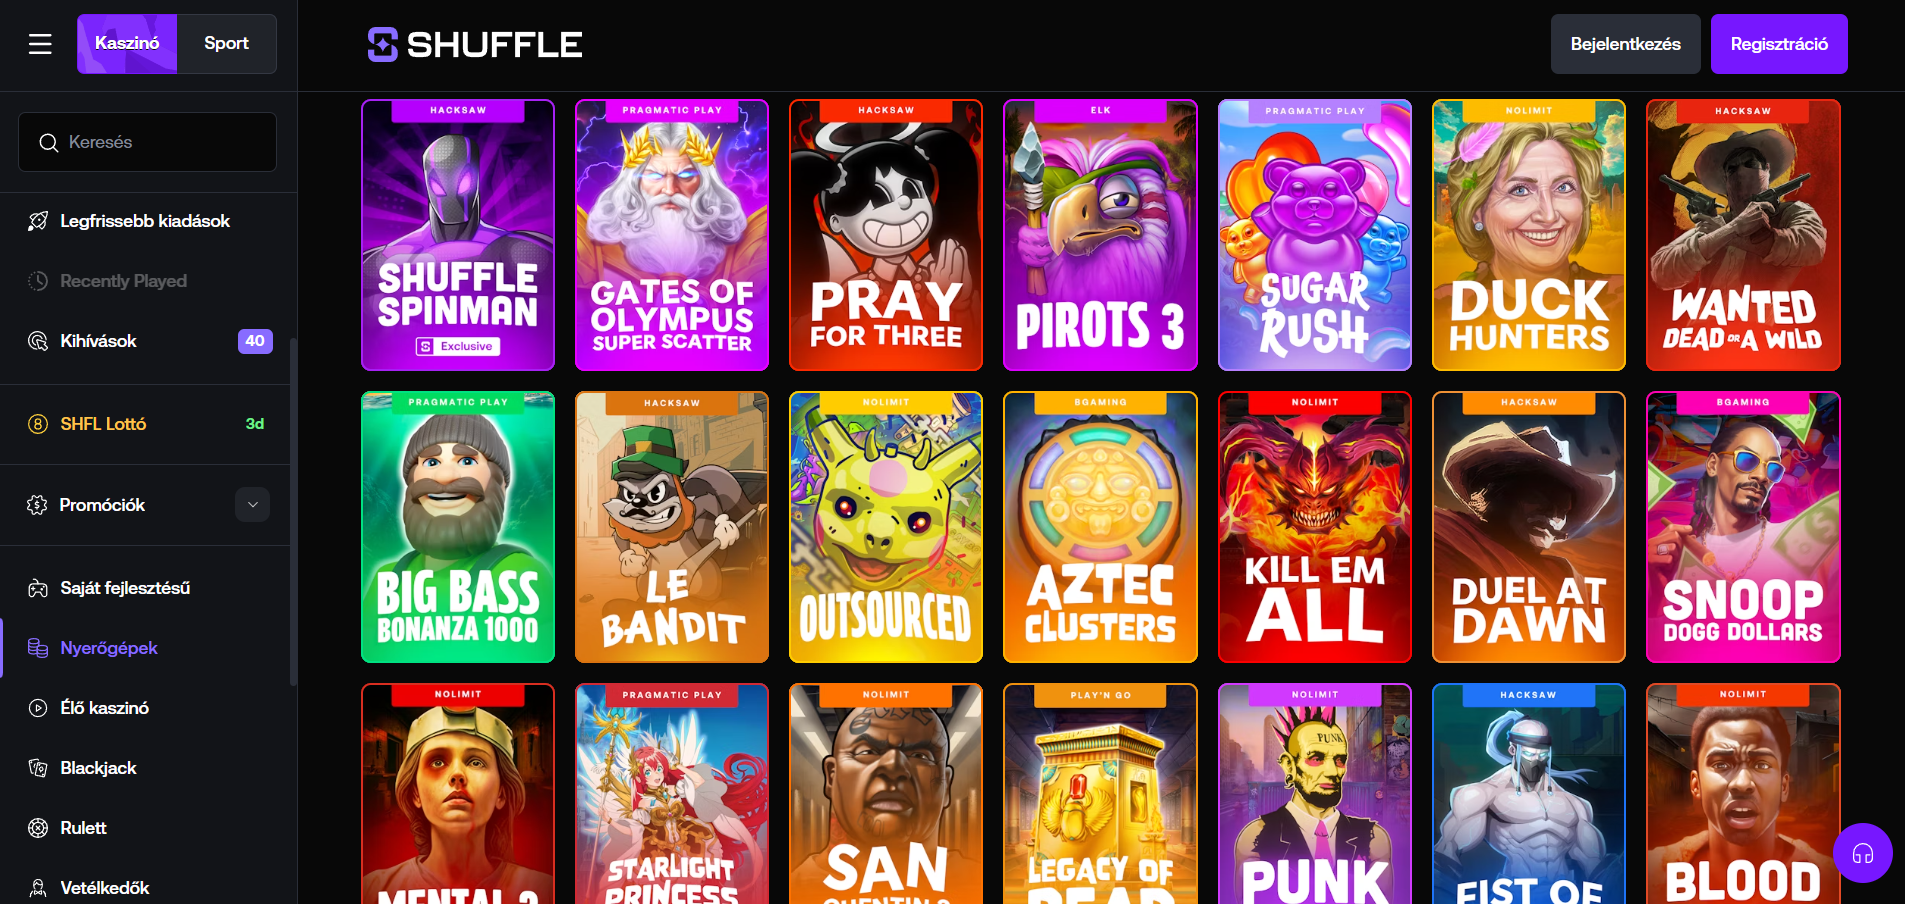Expand the Promóciók dropdown chevron
1905x904 pixels.
pyautogui.click(x=253, y=505)
